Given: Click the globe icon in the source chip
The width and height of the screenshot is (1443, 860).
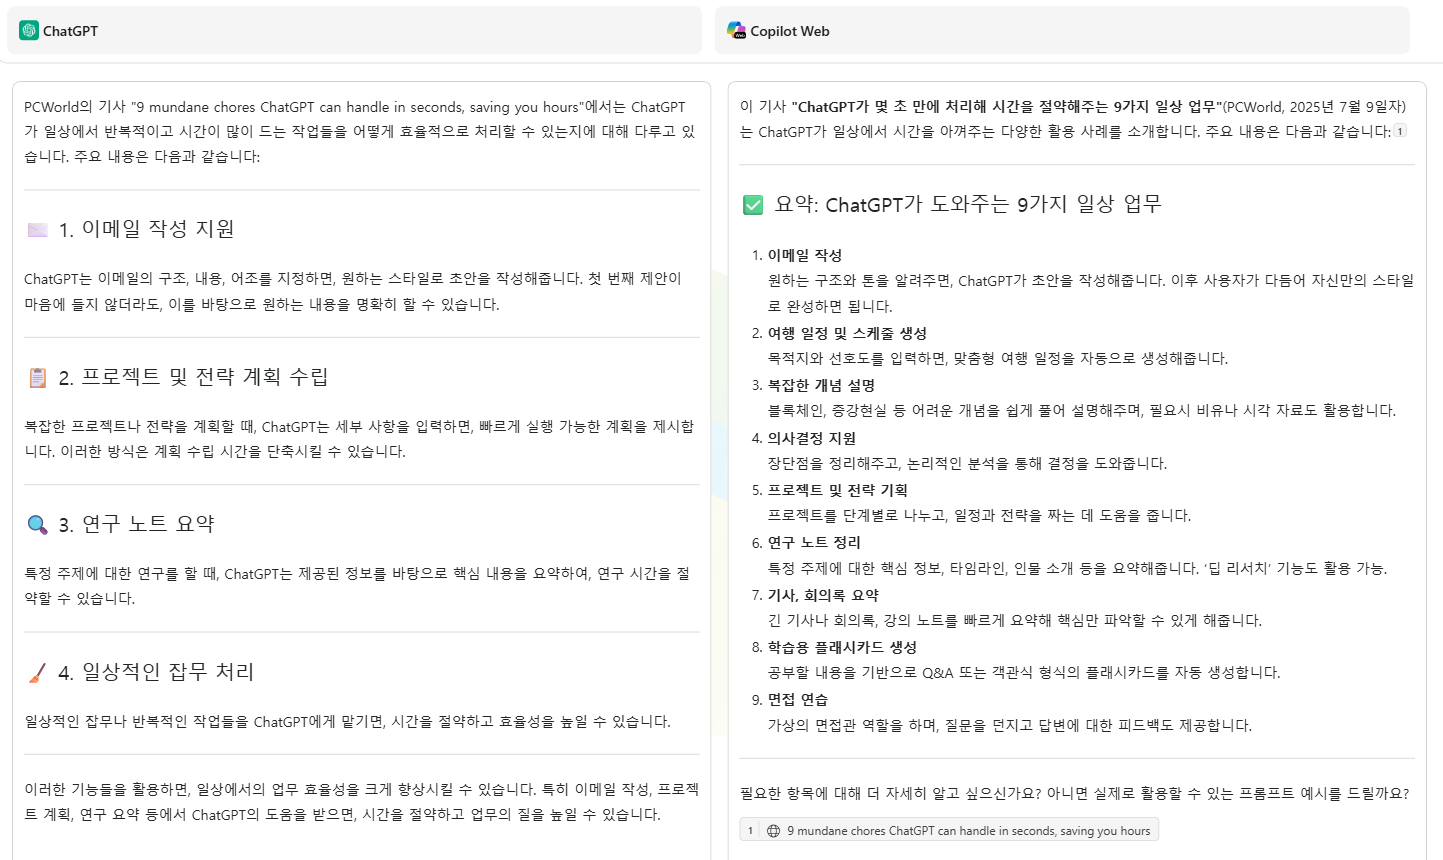Looking at the screenshot, I should click(x=773, y=830).
